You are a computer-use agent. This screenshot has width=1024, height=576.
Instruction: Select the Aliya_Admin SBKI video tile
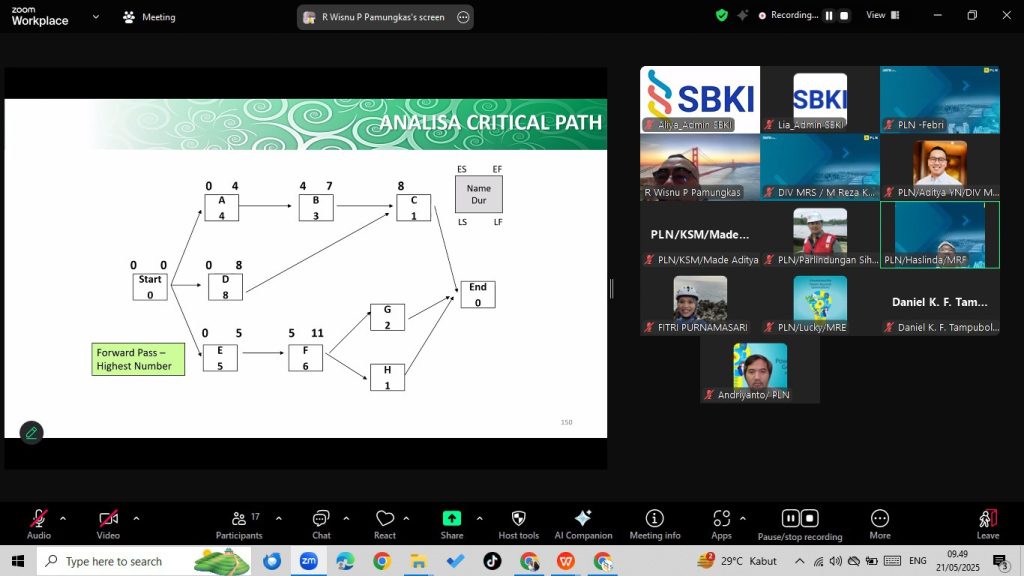(x=700, y=100)
